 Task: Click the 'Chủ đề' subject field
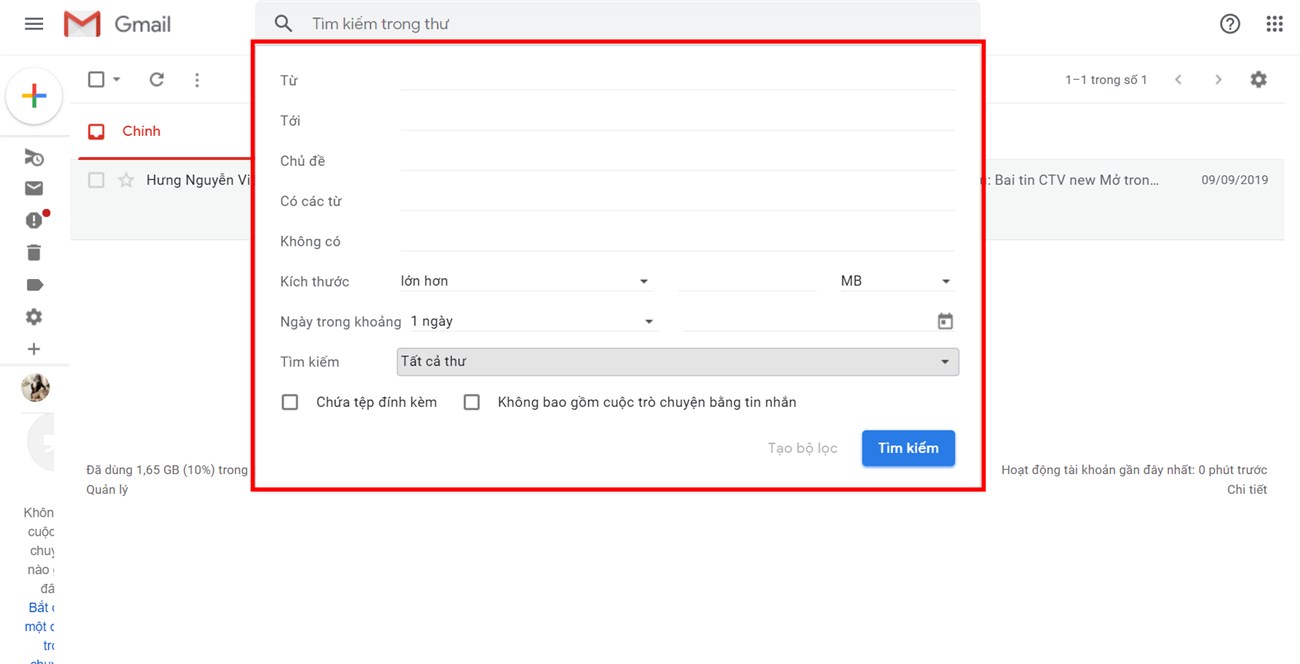pos(677,160)
